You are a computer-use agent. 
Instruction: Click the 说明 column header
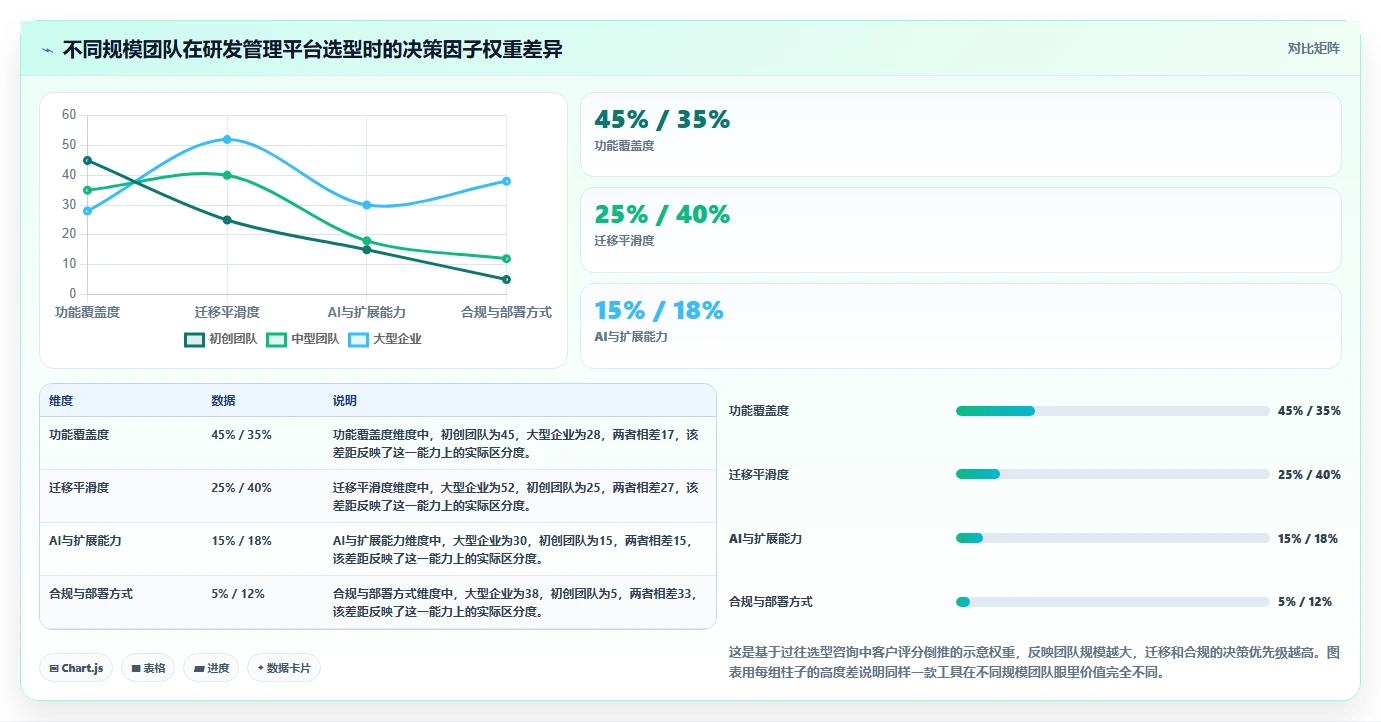point(345,400)
